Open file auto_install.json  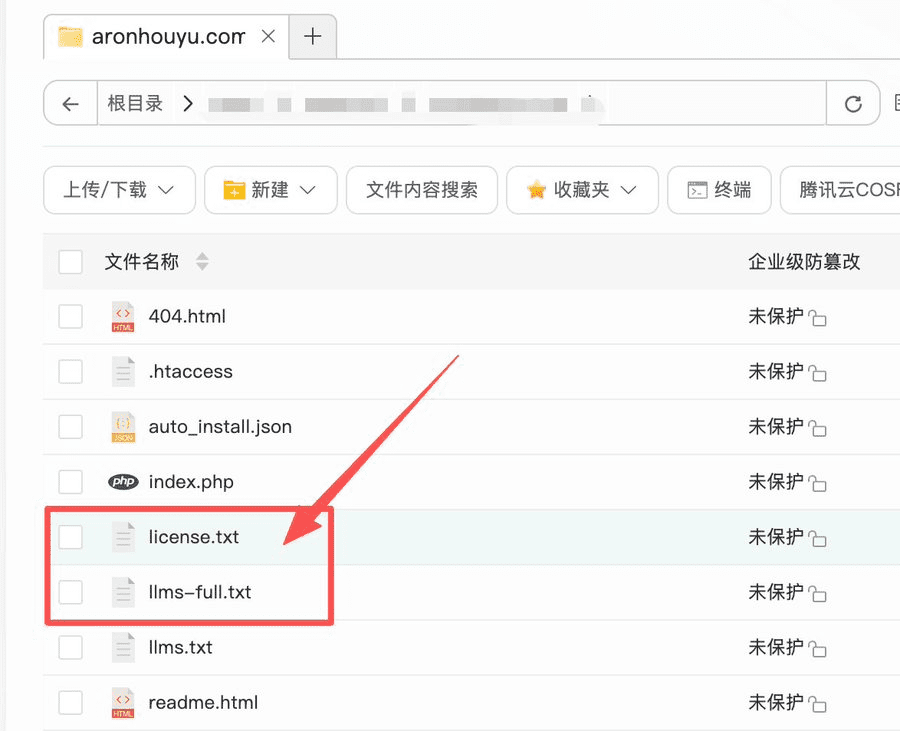[x=220, y=427]
